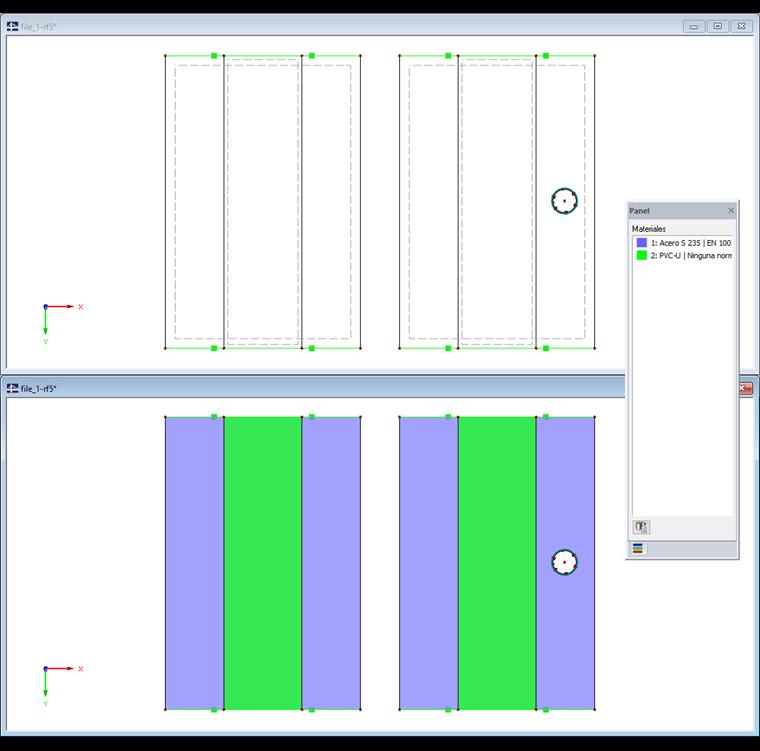Click the top window title 'file_1-rf5*'
Screen dimensions: 760x751
click(39, 27)
